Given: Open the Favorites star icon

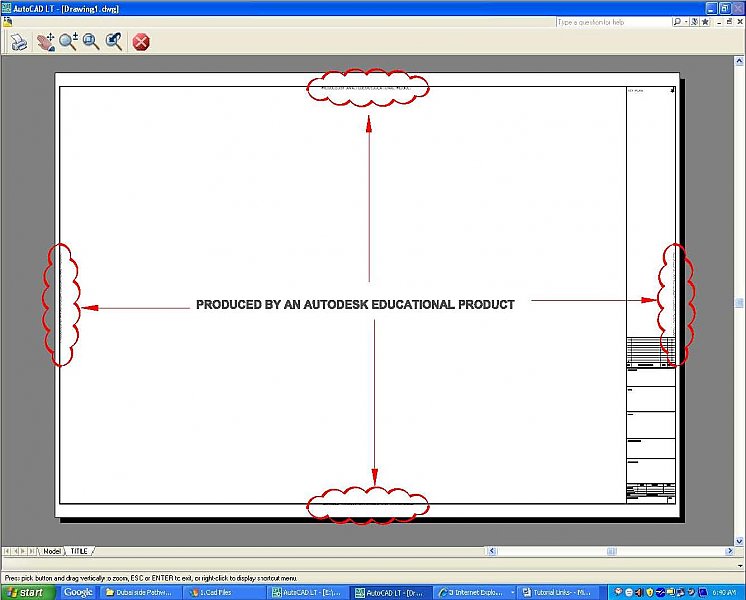Looking at the screenshot, I should pos(706,21).
